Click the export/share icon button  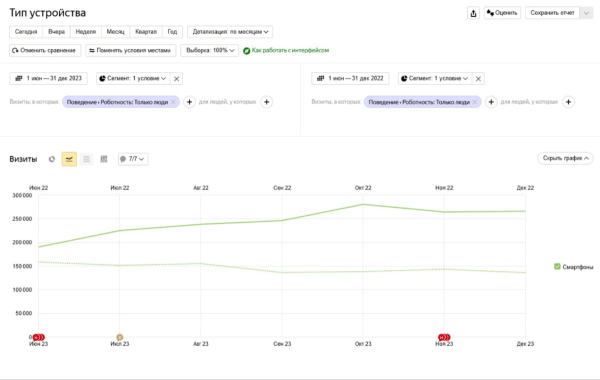(x=473, y=13)
